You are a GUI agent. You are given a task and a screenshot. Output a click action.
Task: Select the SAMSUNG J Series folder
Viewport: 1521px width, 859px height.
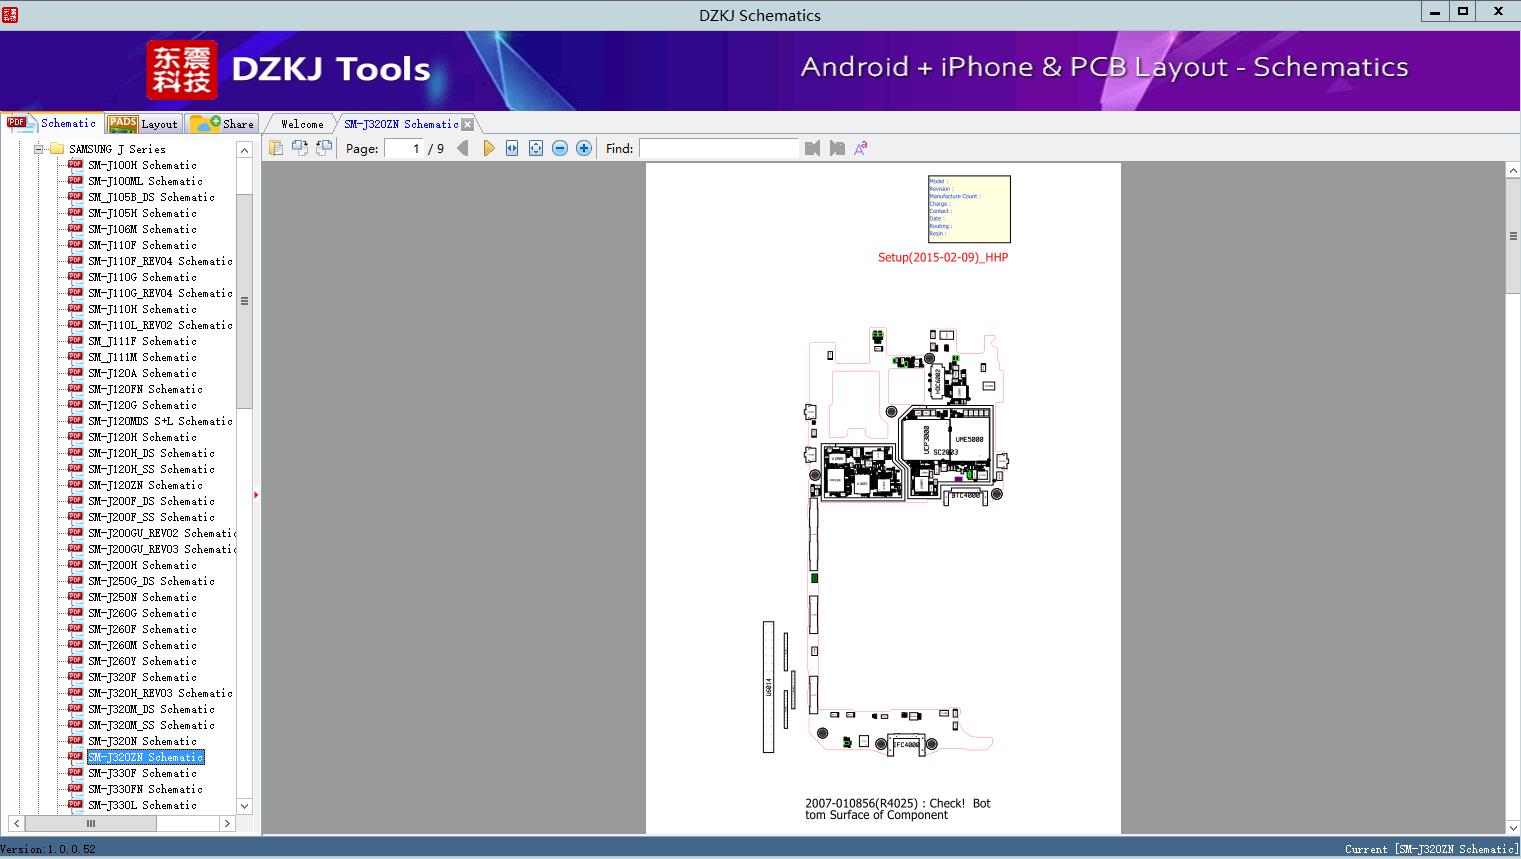coord(117,149)
